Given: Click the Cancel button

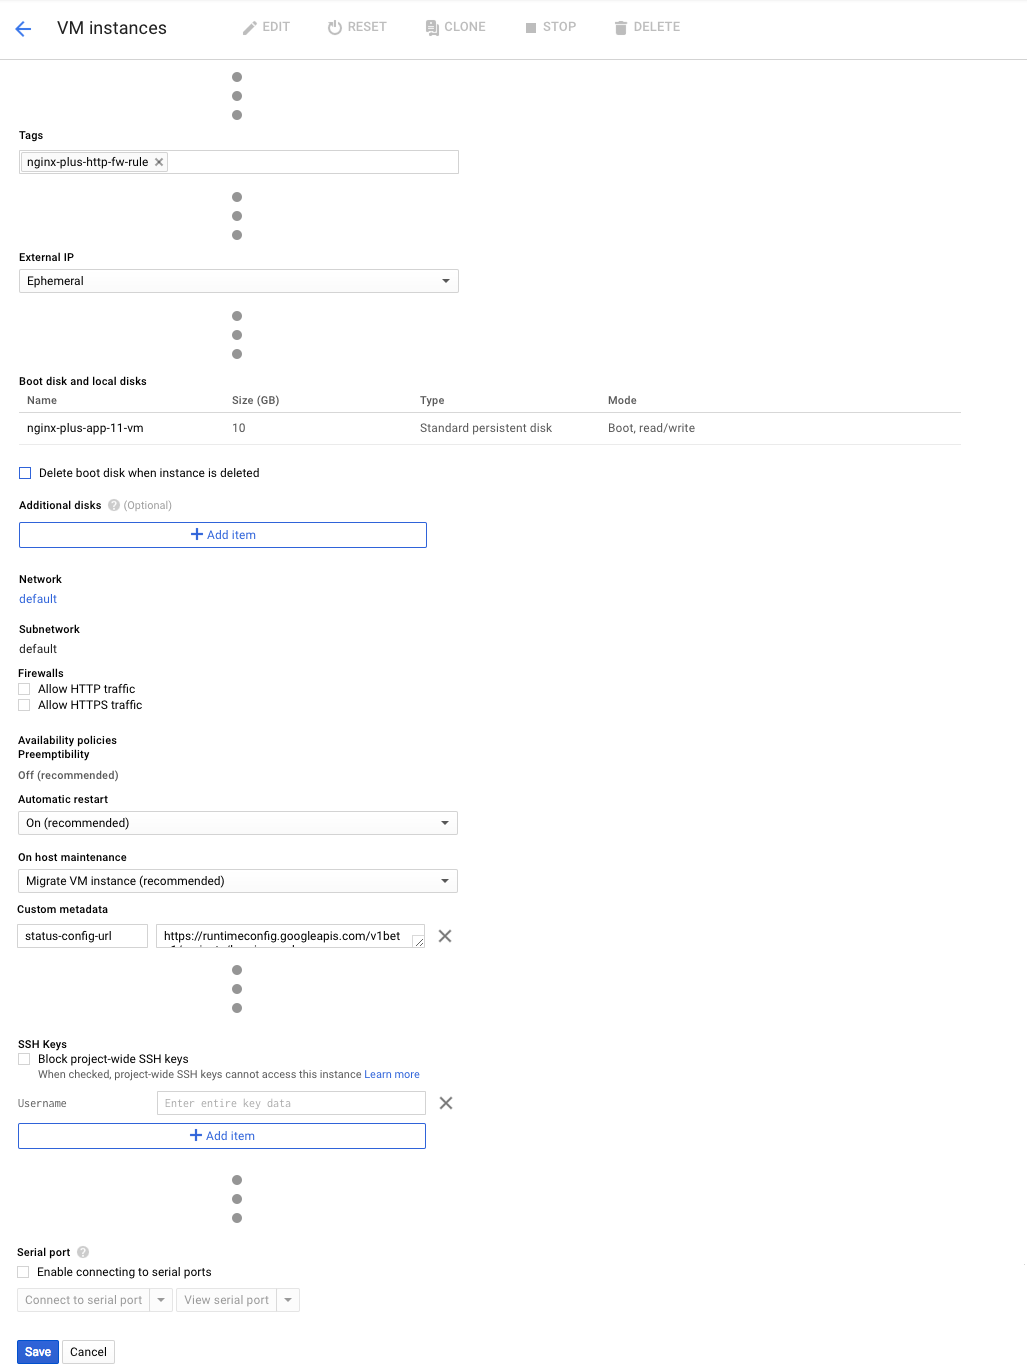Looking at the screenshot, I should point(88,1352).
